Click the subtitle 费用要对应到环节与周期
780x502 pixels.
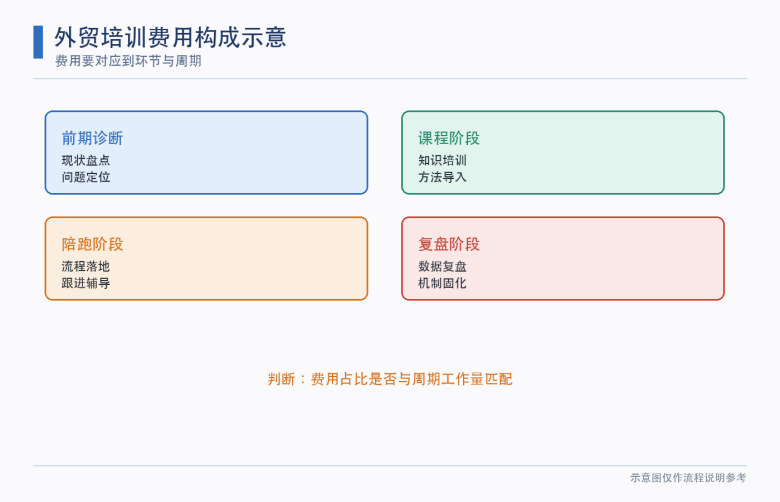[x=128, y=61]
